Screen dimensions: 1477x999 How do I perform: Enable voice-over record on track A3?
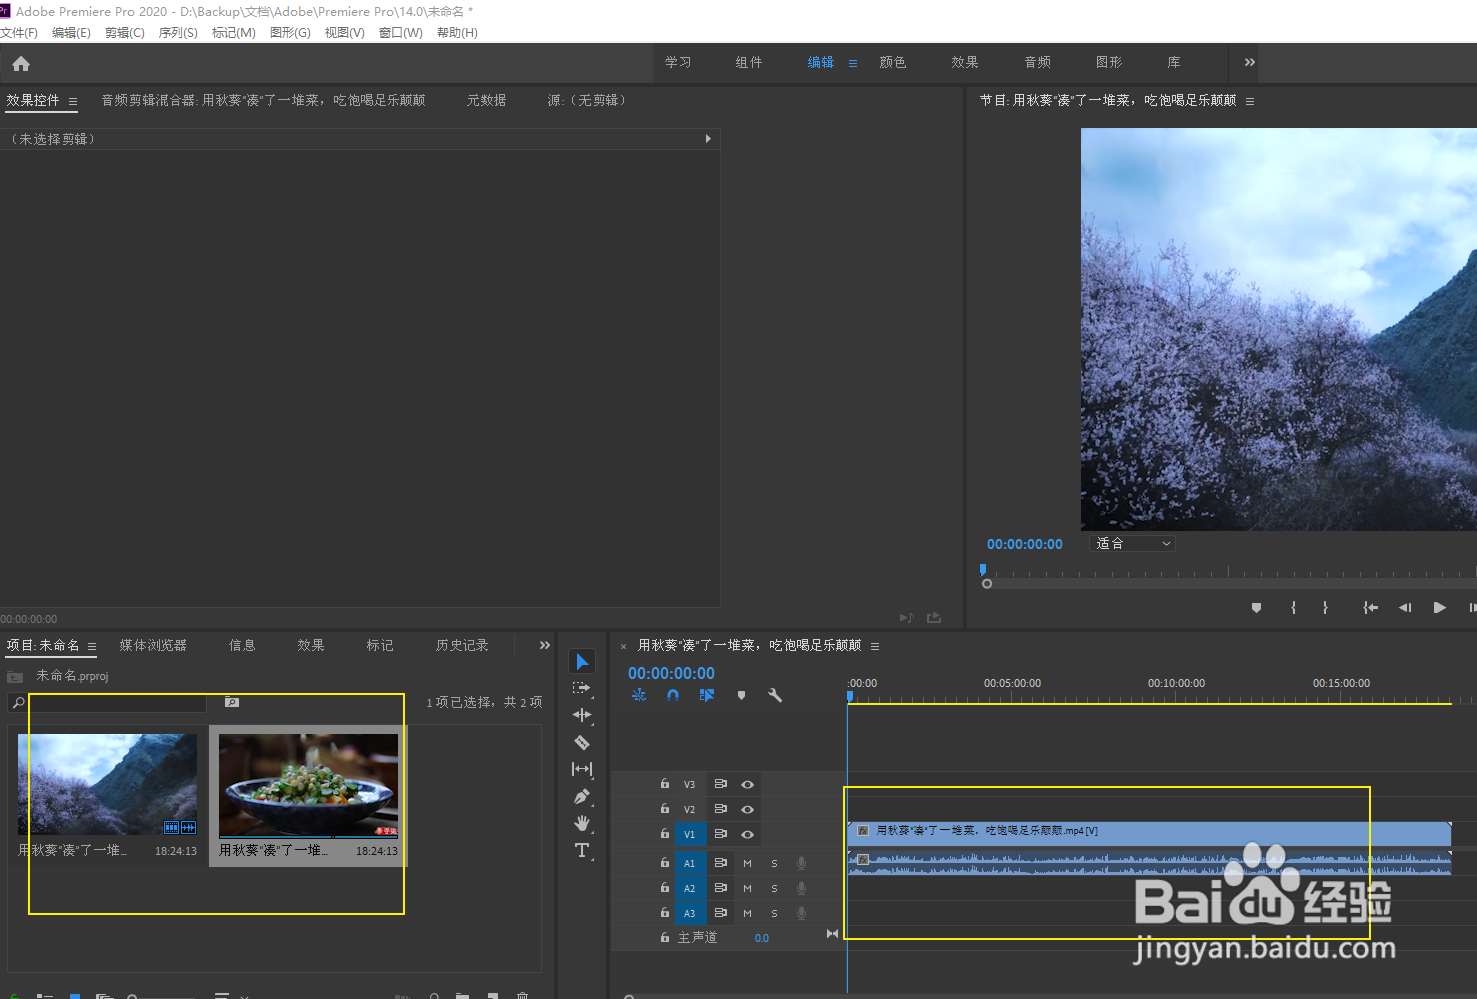click(801, 913)
